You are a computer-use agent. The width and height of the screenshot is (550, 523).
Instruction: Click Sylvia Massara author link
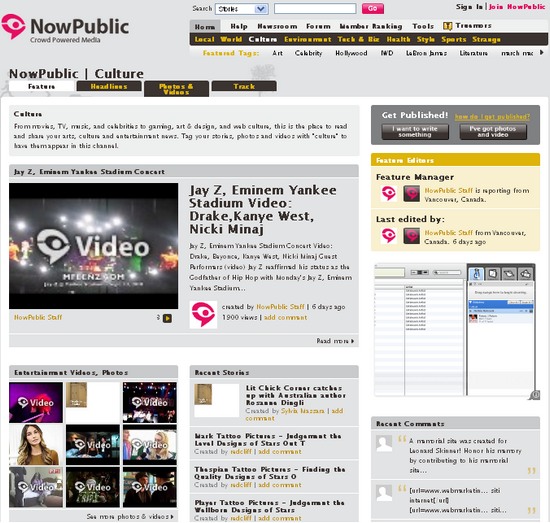point(303,411)
